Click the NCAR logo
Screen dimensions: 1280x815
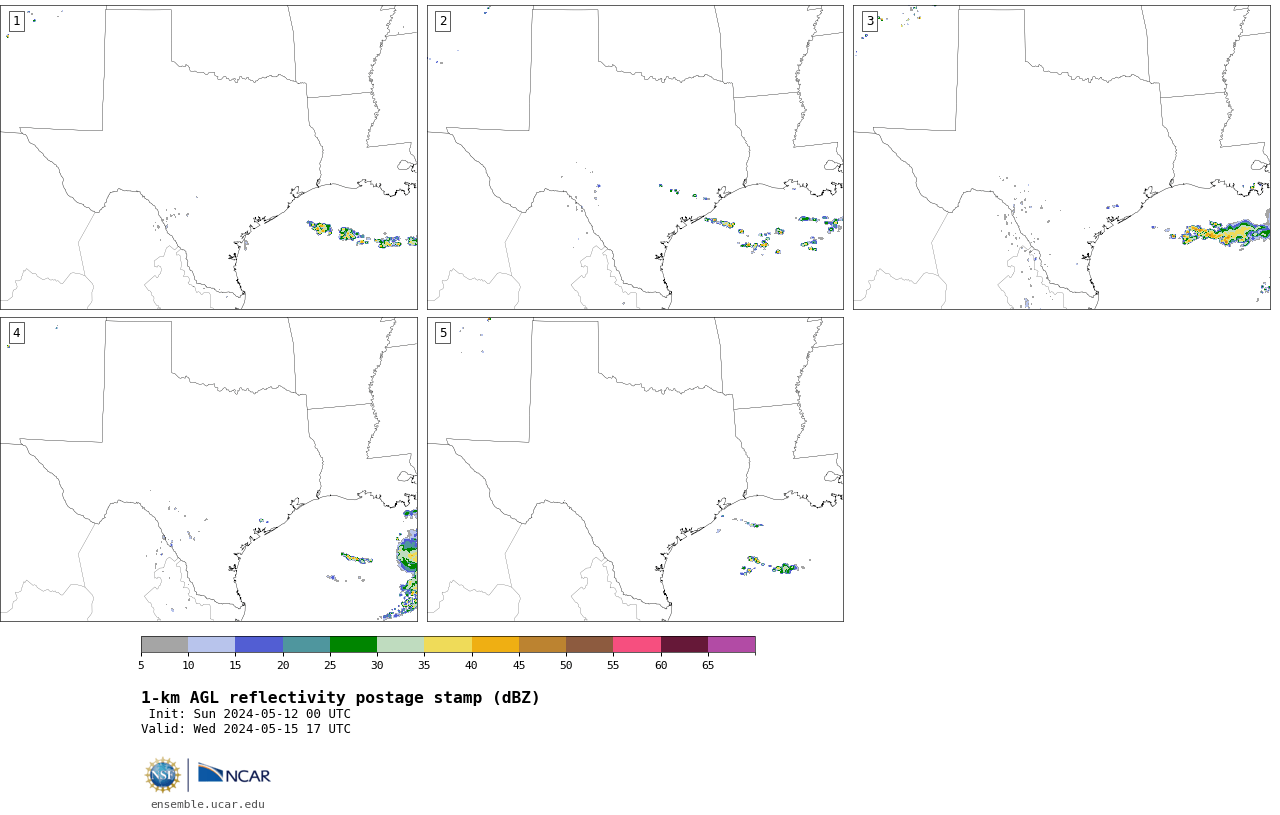tap(234, 774)
